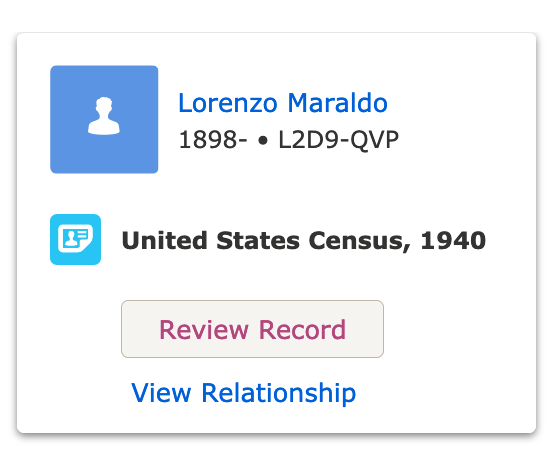
Task: Click the bullet separator before L2D9-QVP
Action: (x=263, y=141)
